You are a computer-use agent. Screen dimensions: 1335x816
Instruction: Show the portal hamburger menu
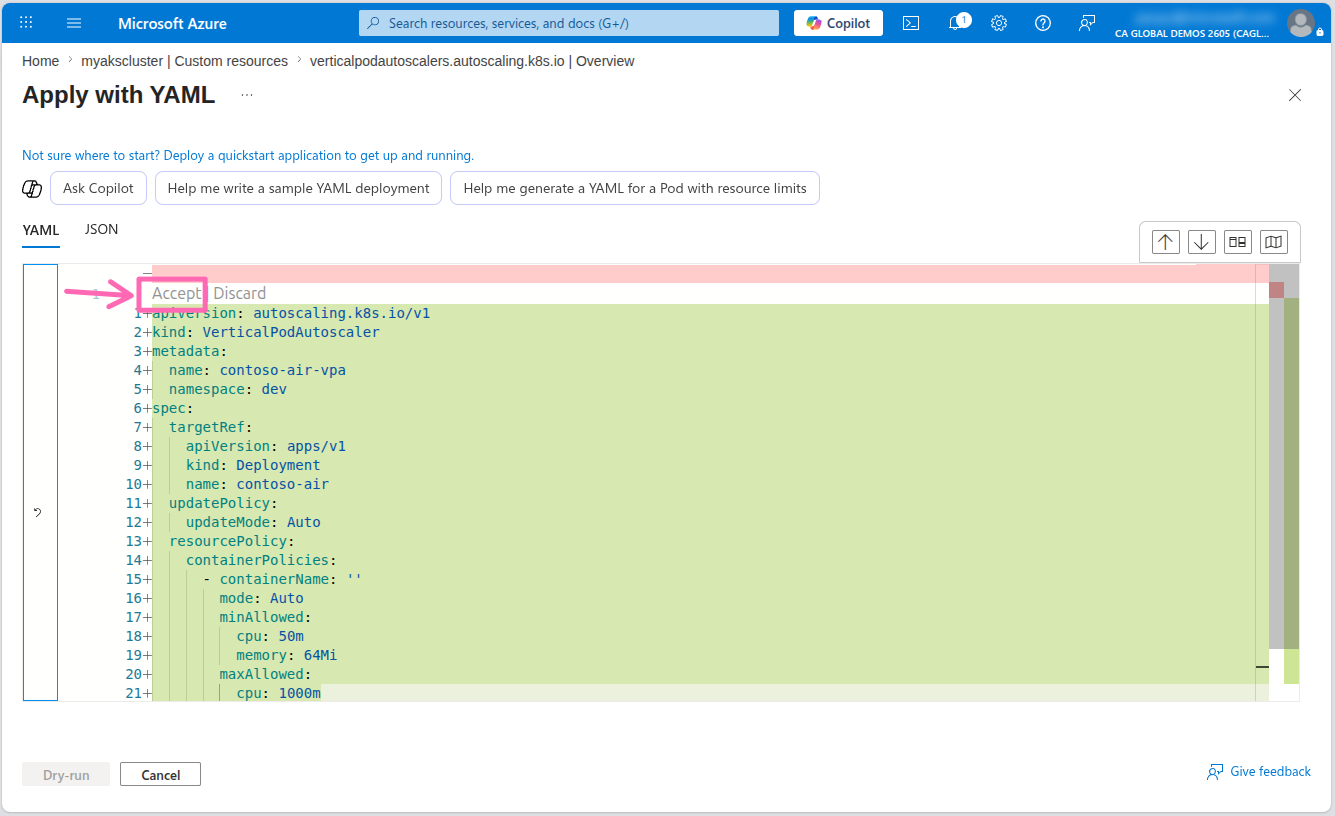(x=74, y=23)
